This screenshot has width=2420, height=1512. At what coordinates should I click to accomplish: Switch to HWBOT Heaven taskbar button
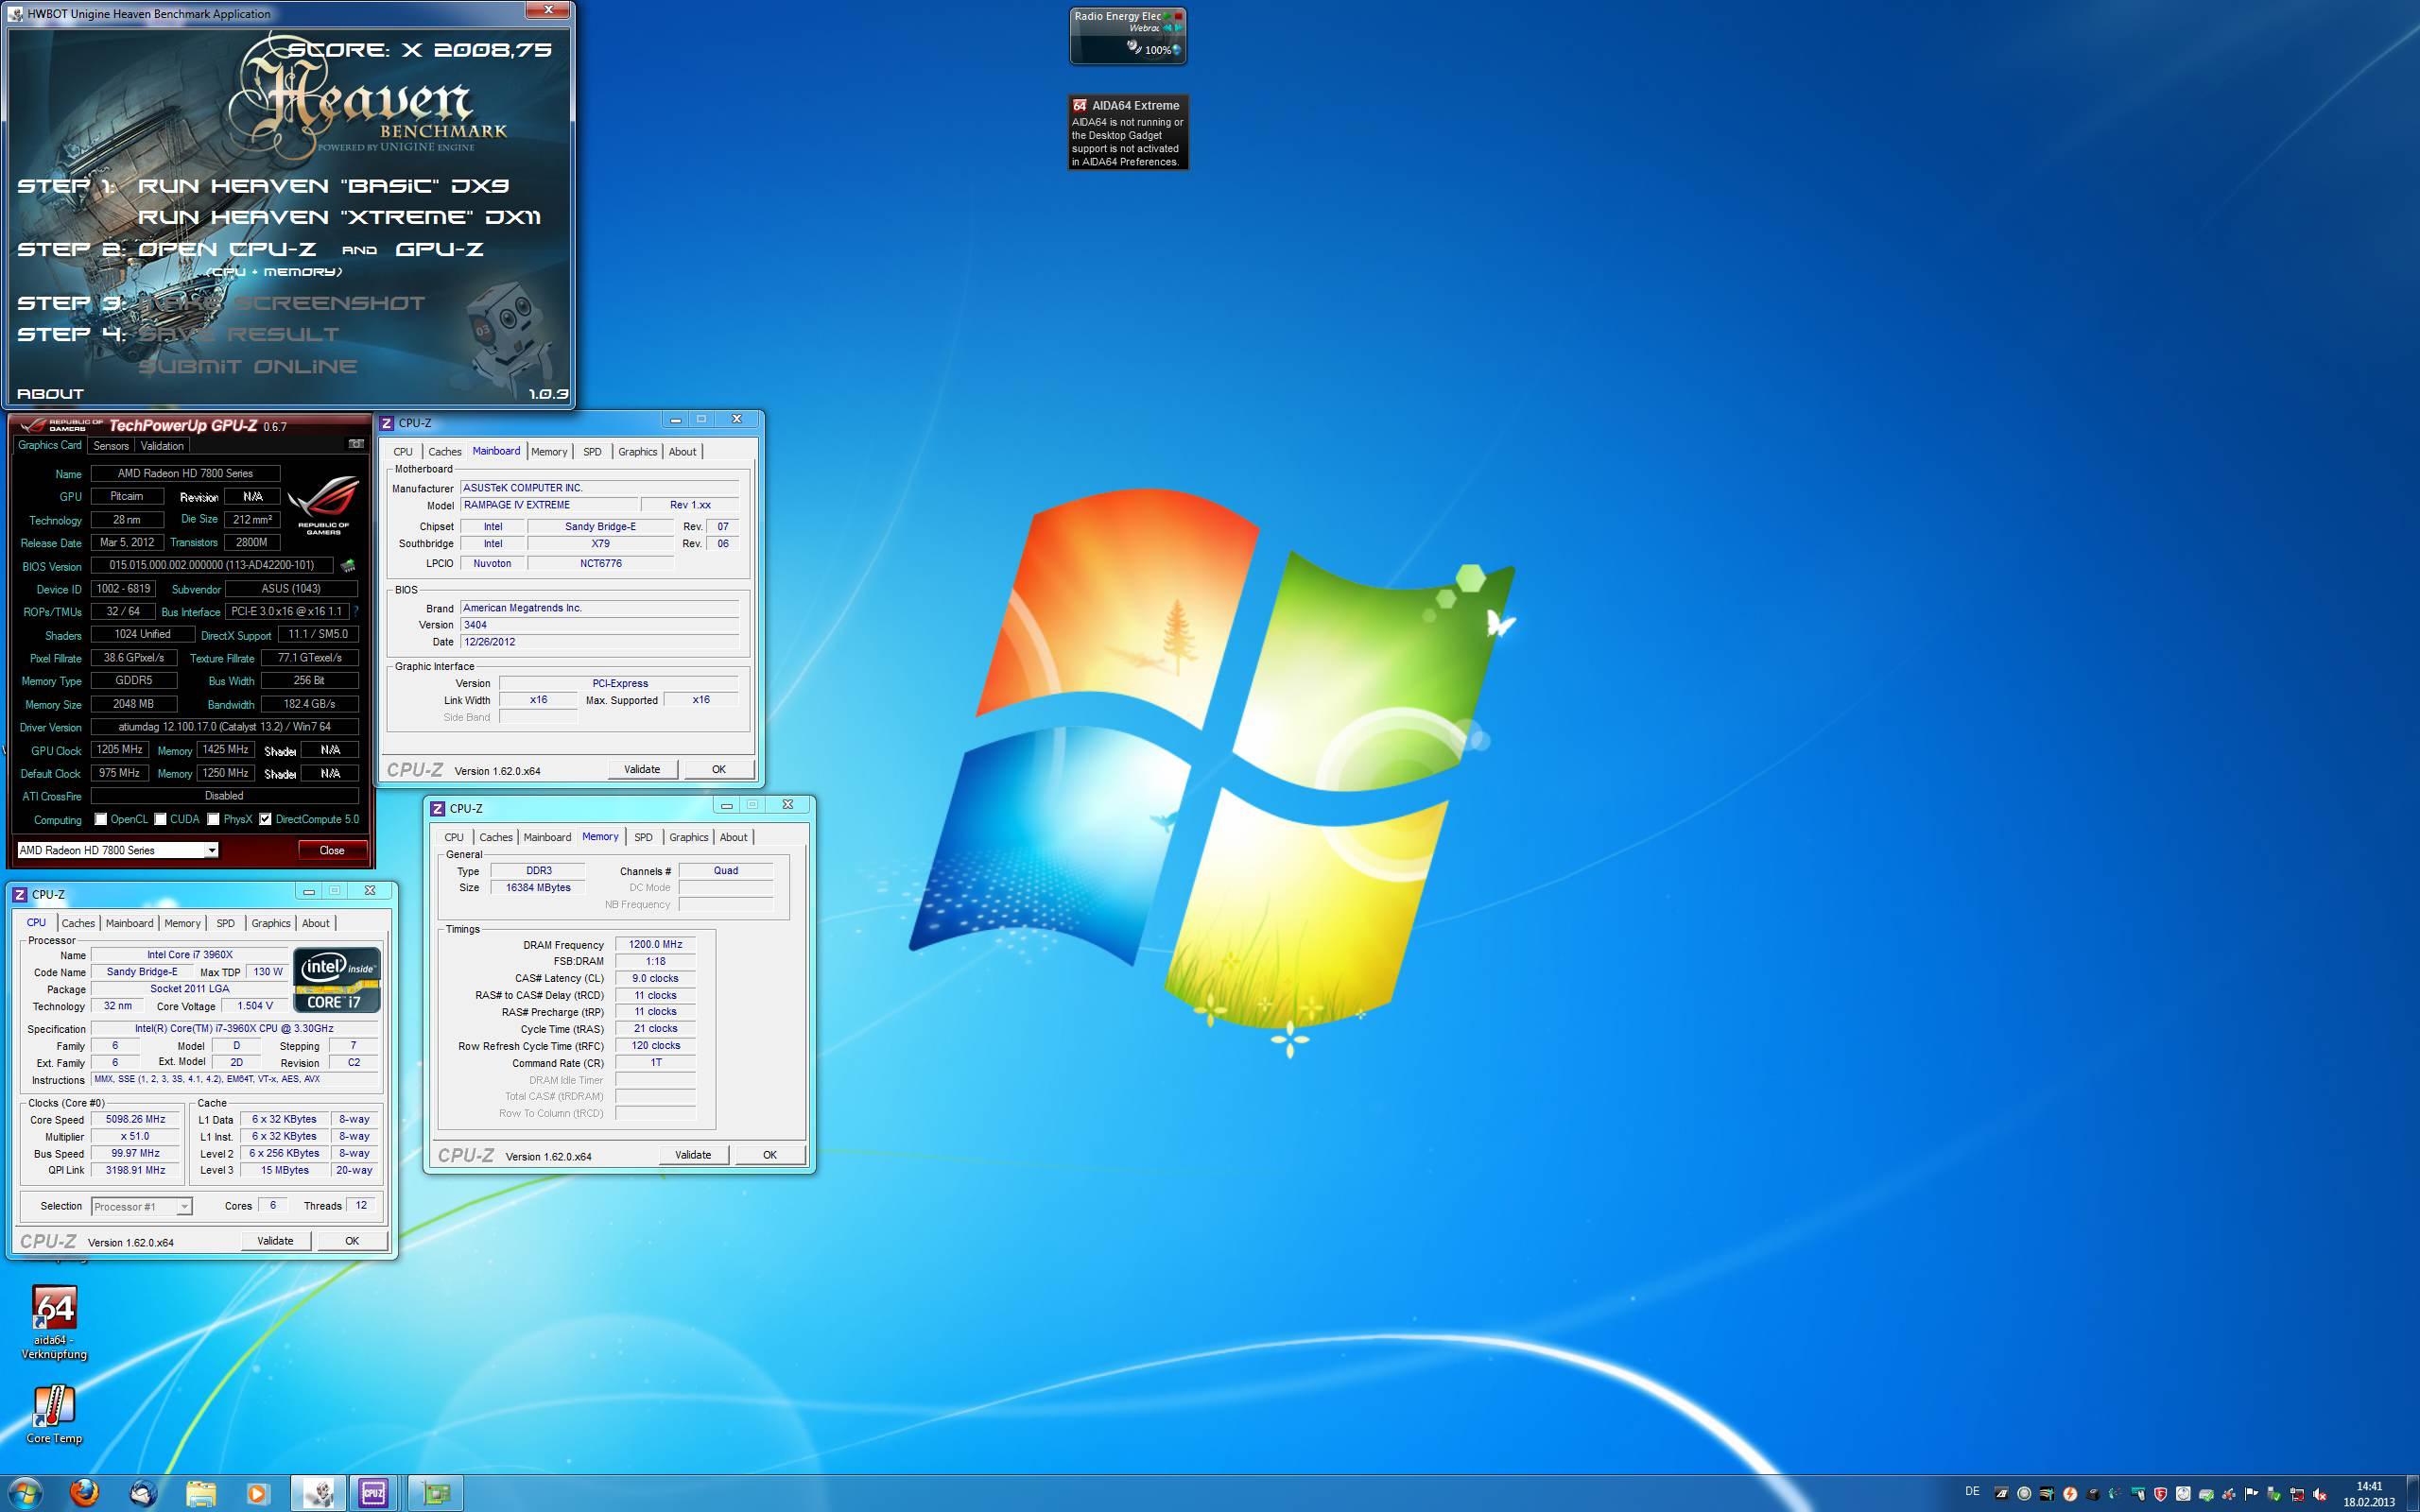318,1494
